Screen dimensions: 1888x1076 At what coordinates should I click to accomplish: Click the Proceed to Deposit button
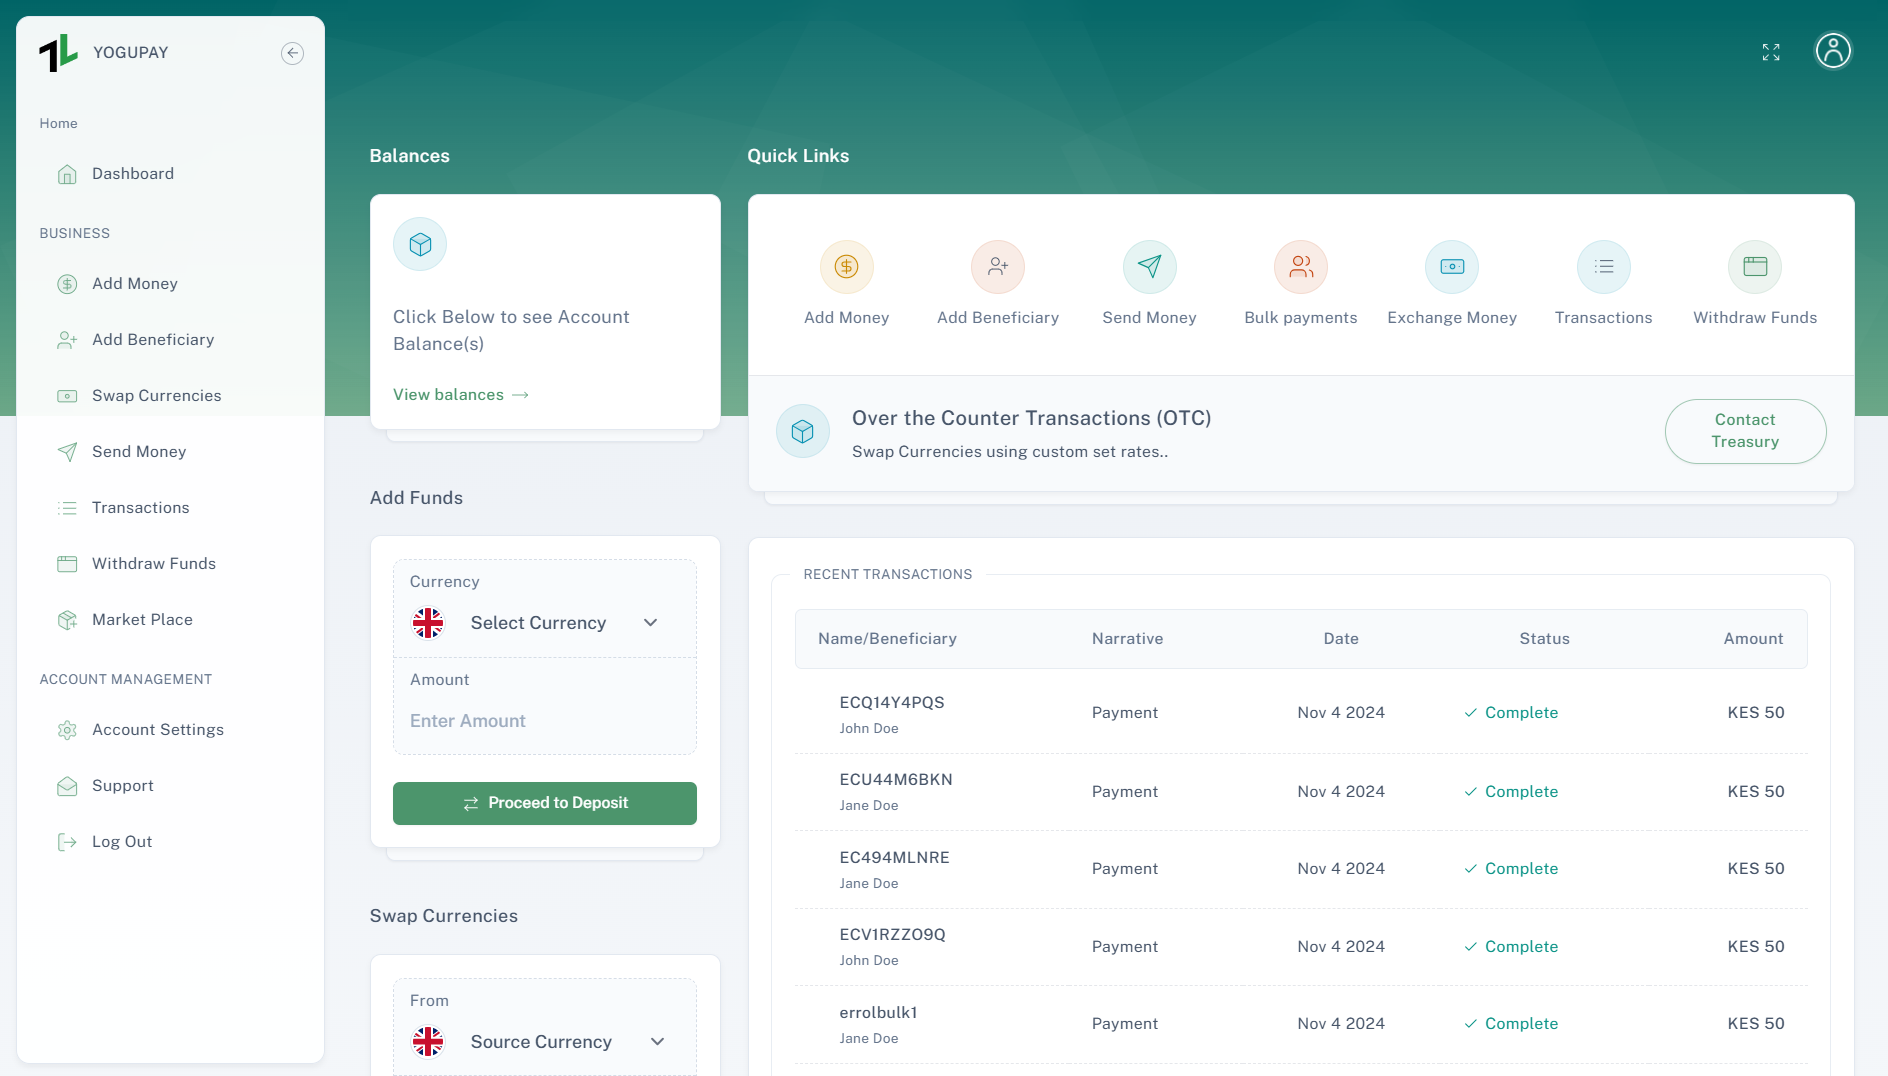(544, 803)
